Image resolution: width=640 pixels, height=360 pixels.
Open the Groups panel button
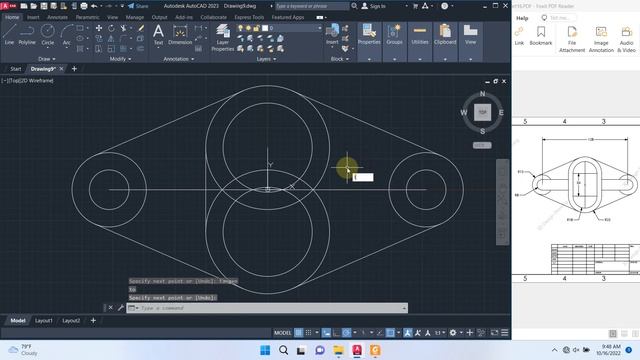click(x=394, y=34)
